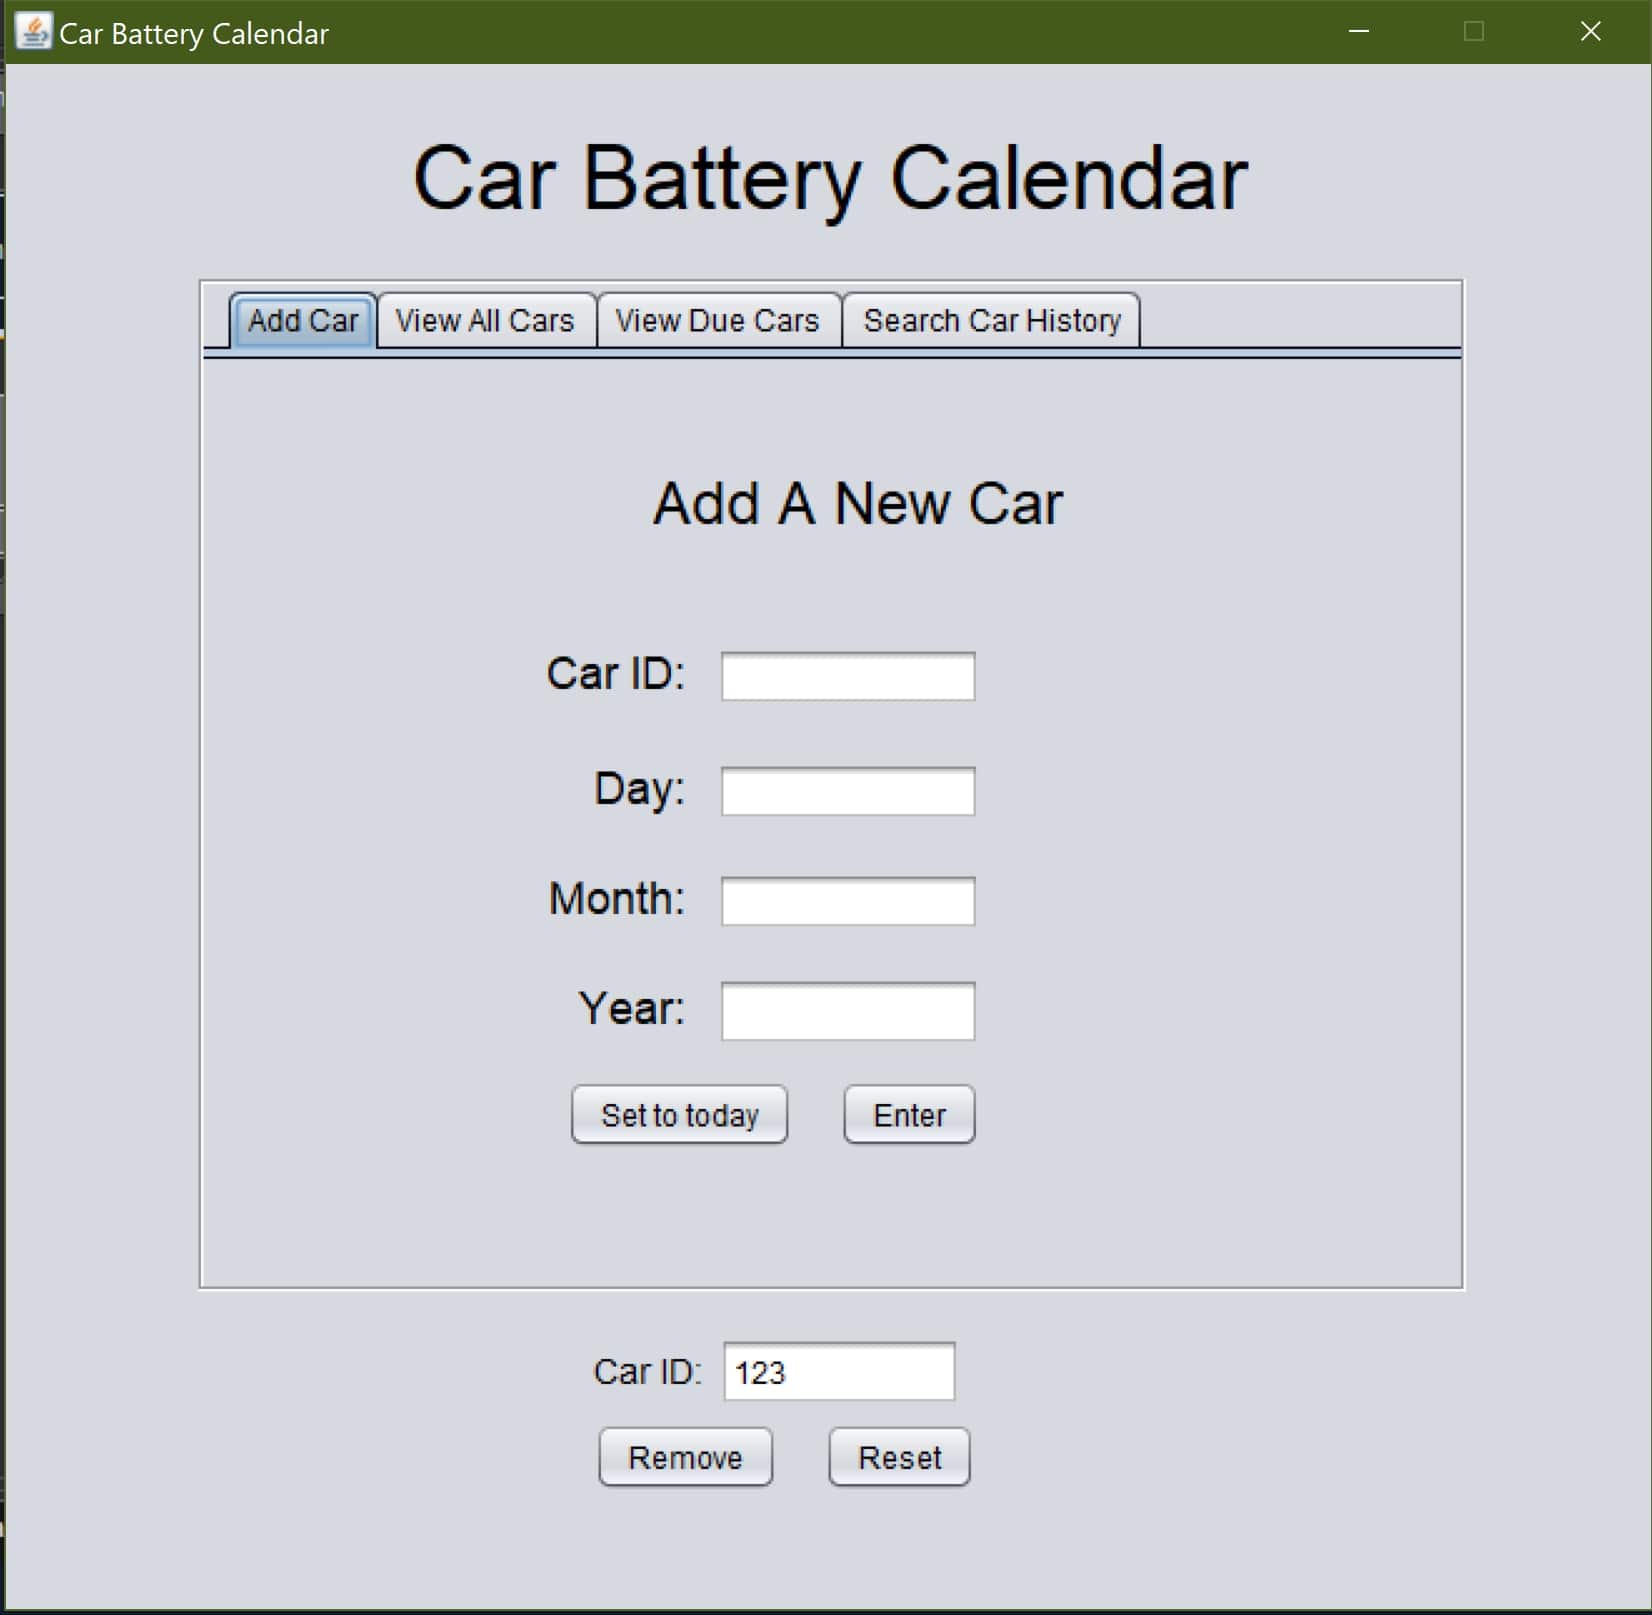1652x1615 pixels.
Task: Go to the Search Car History tab
Action: [991, 321]
